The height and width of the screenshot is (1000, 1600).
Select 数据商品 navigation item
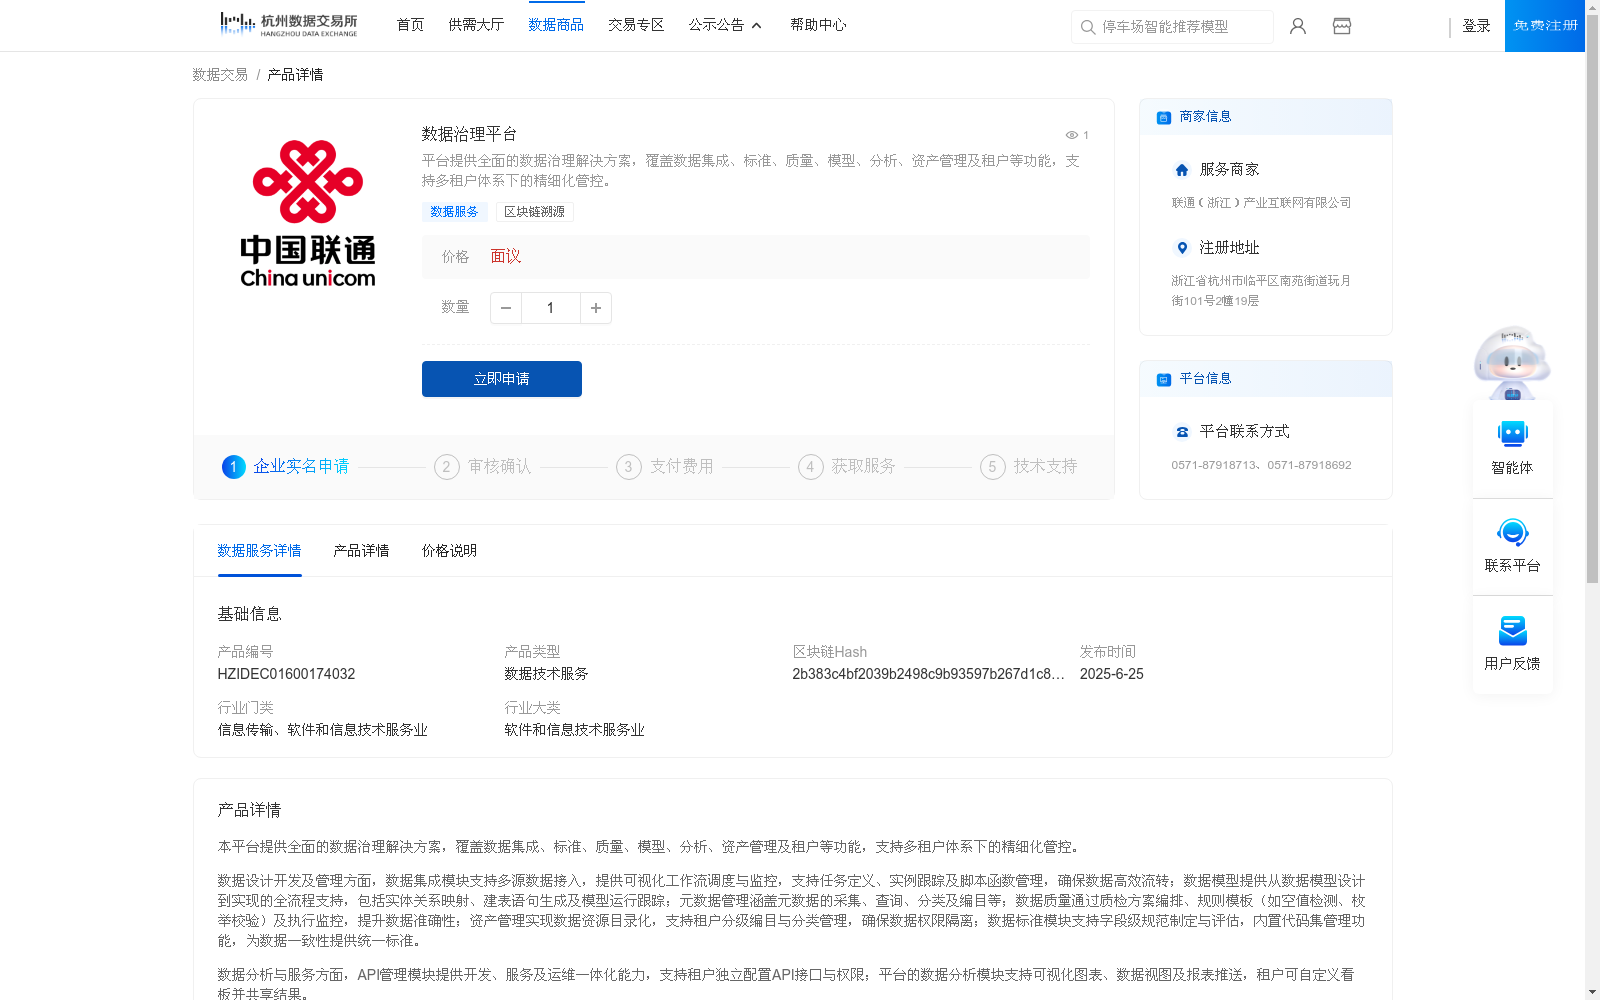(x=556, y=25)
